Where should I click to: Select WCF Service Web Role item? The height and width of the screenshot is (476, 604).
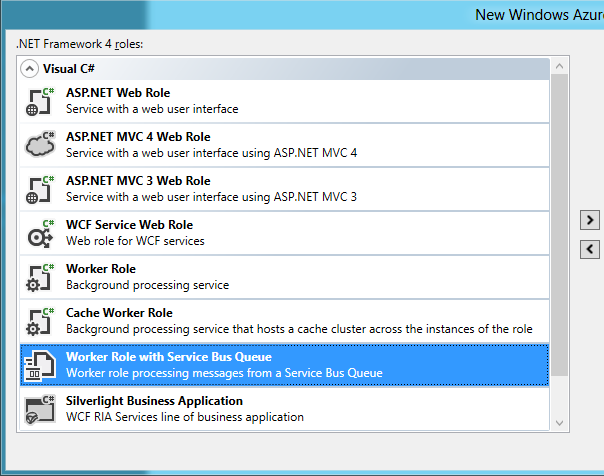129,225
